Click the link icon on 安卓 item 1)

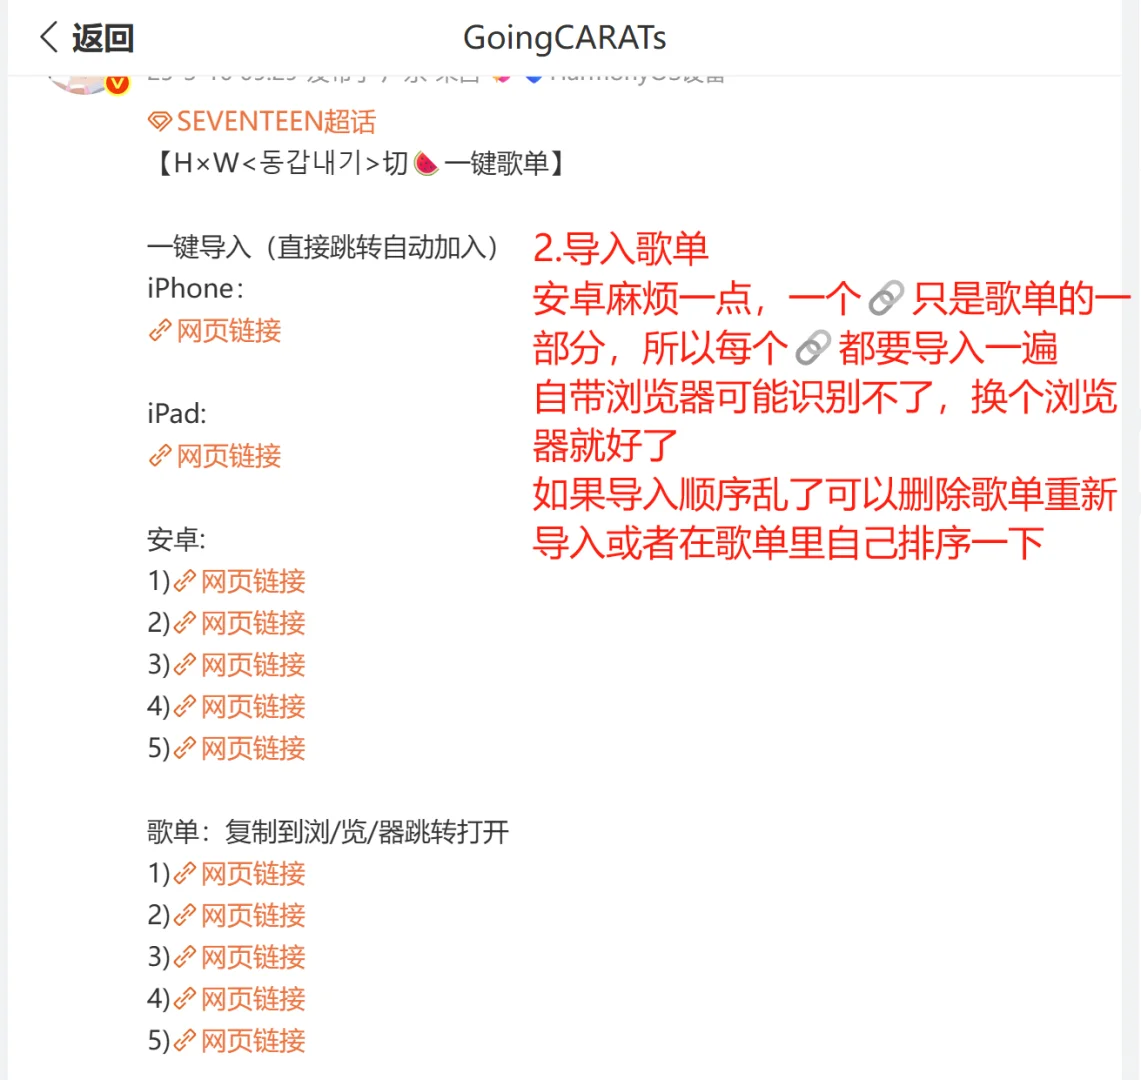[x=184, y=581]
